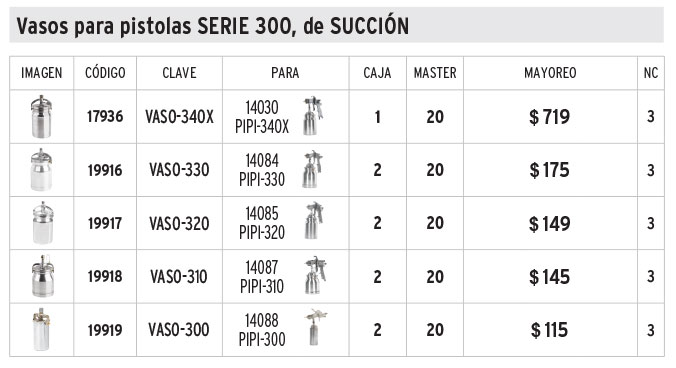Image resolution: width=676 pixels, height=368 pixels.
Task: Select the MAYOREO column header
Action: point(550,73)
